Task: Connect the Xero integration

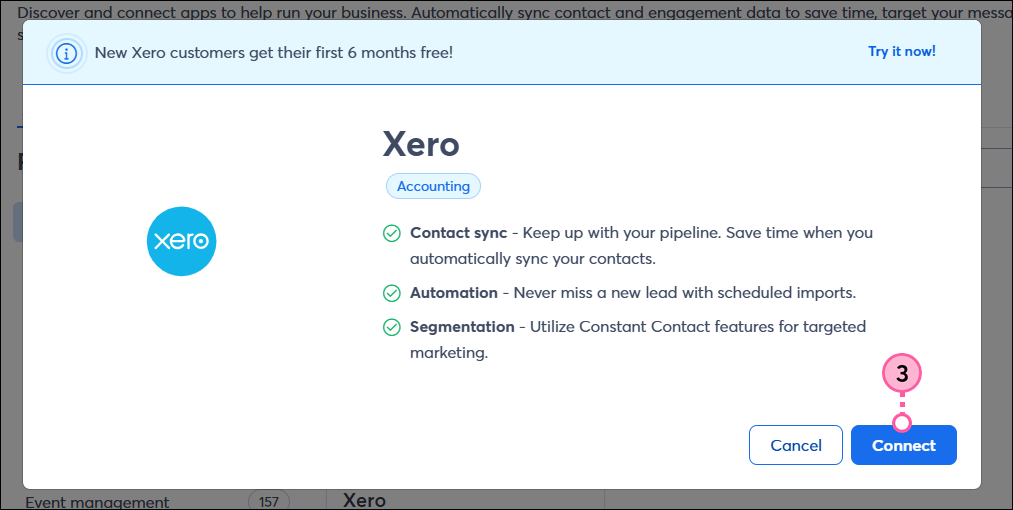Action: [904, 445]
